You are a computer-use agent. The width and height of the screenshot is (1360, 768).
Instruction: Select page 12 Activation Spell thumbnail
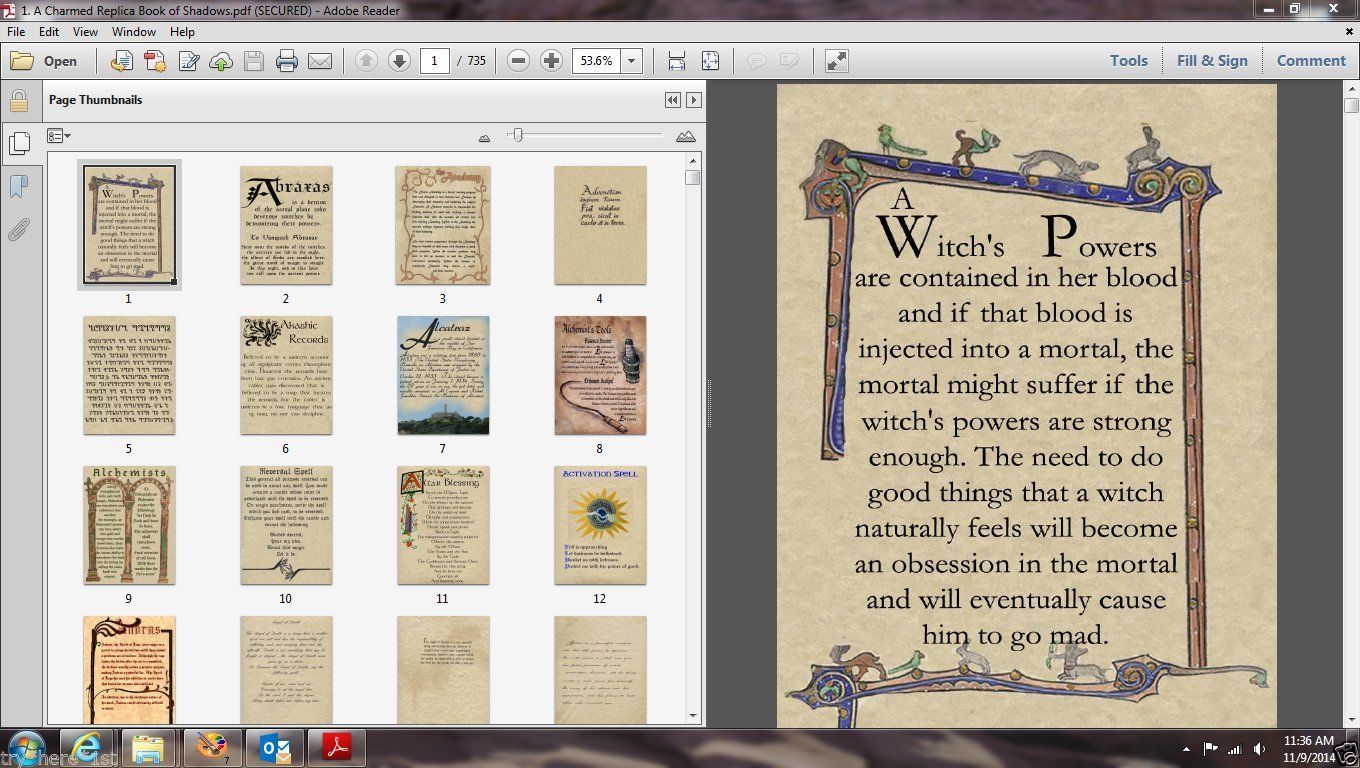[600, 525]
